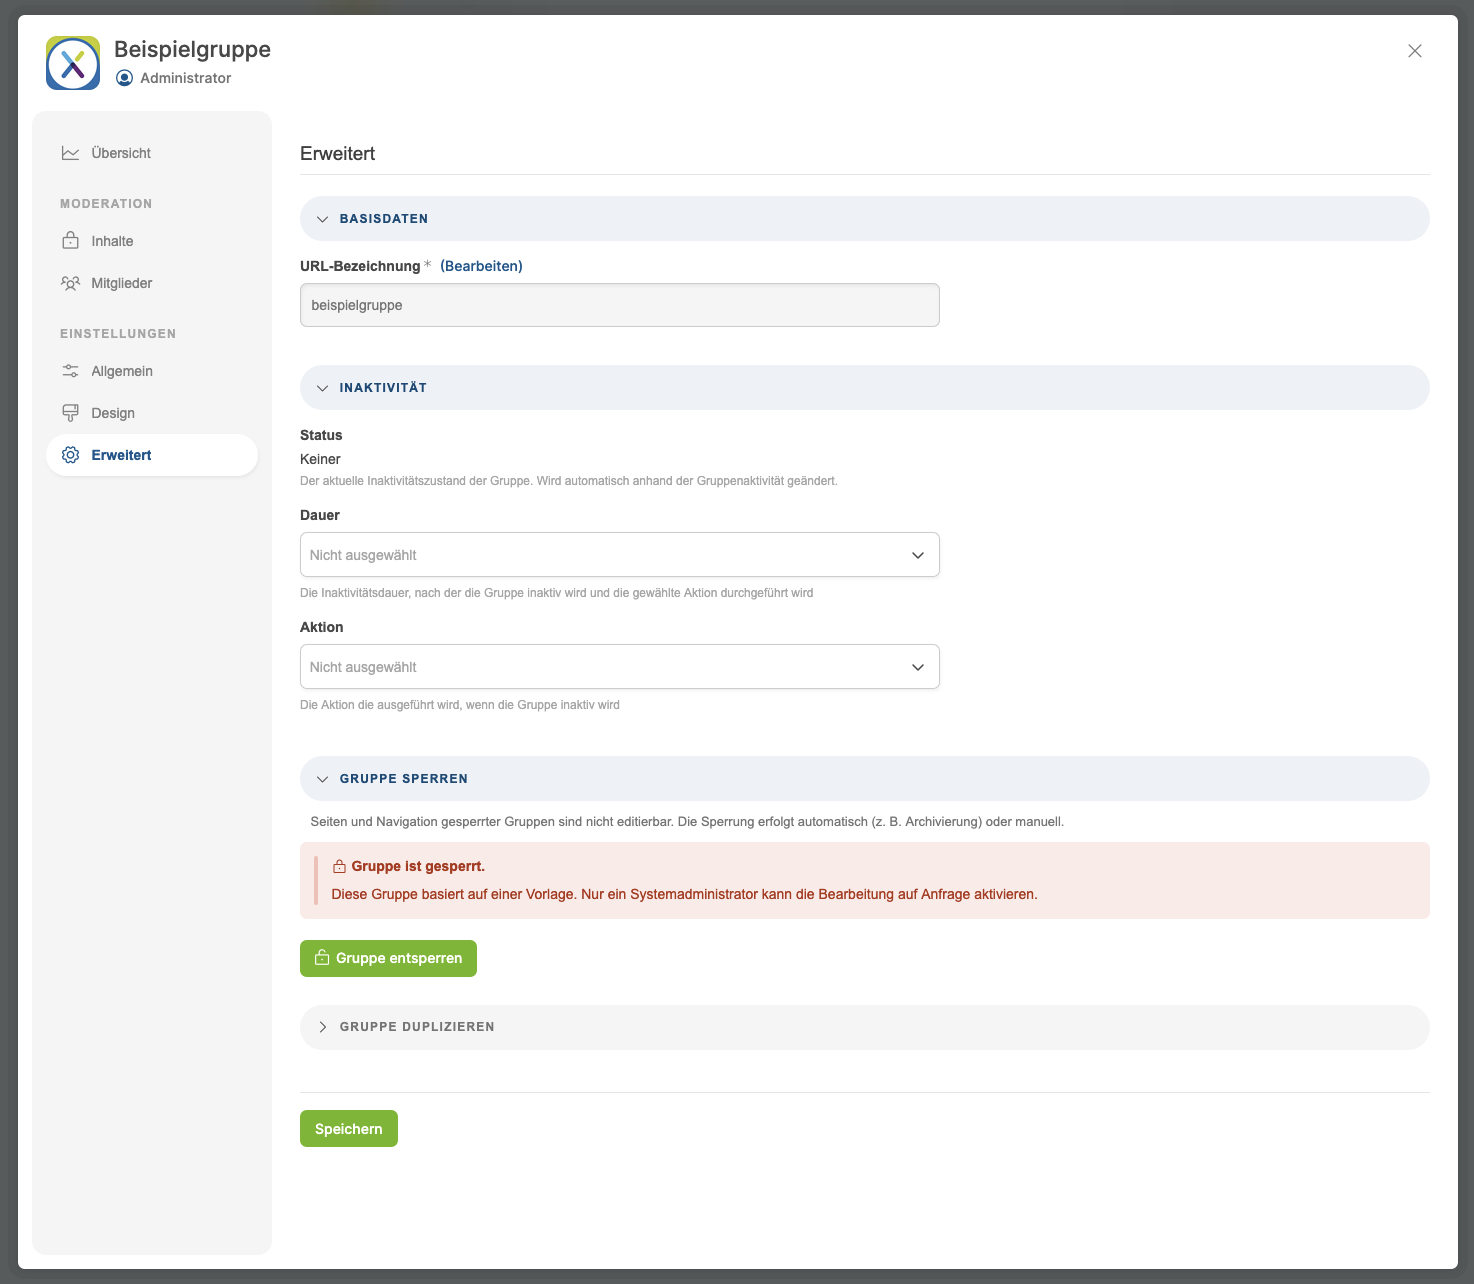
Task: Expand the Gruppe duplizieren section
Action: click(323, 1027)
